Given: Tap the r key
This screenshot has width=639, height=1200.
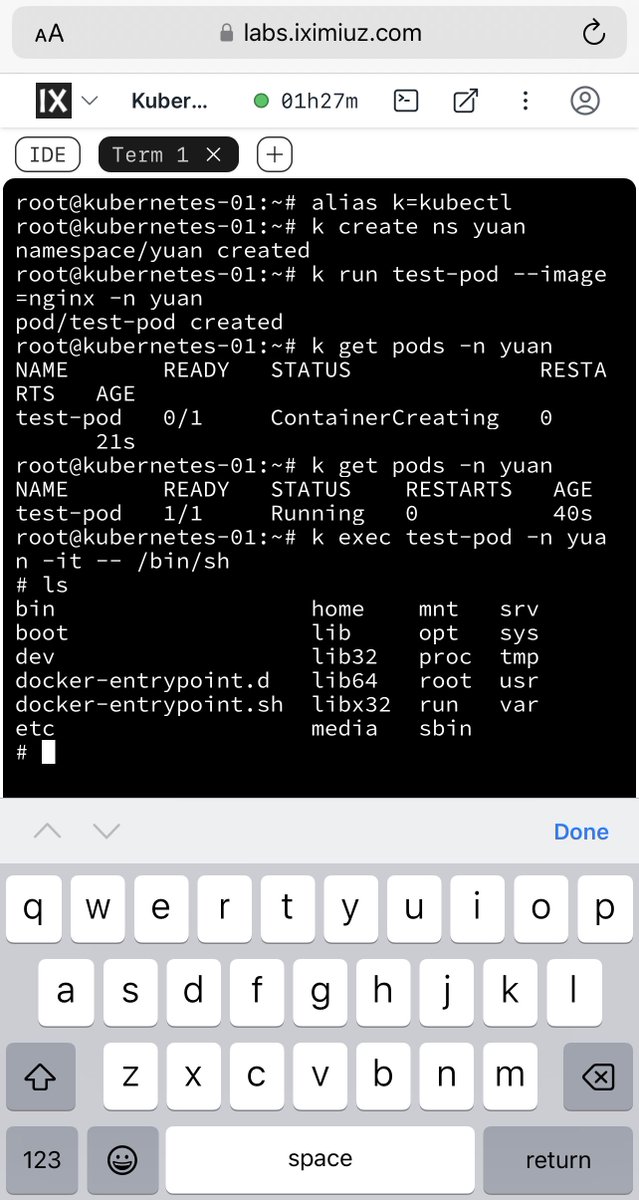Looking at the screenshot, I should tap(224, 907).
